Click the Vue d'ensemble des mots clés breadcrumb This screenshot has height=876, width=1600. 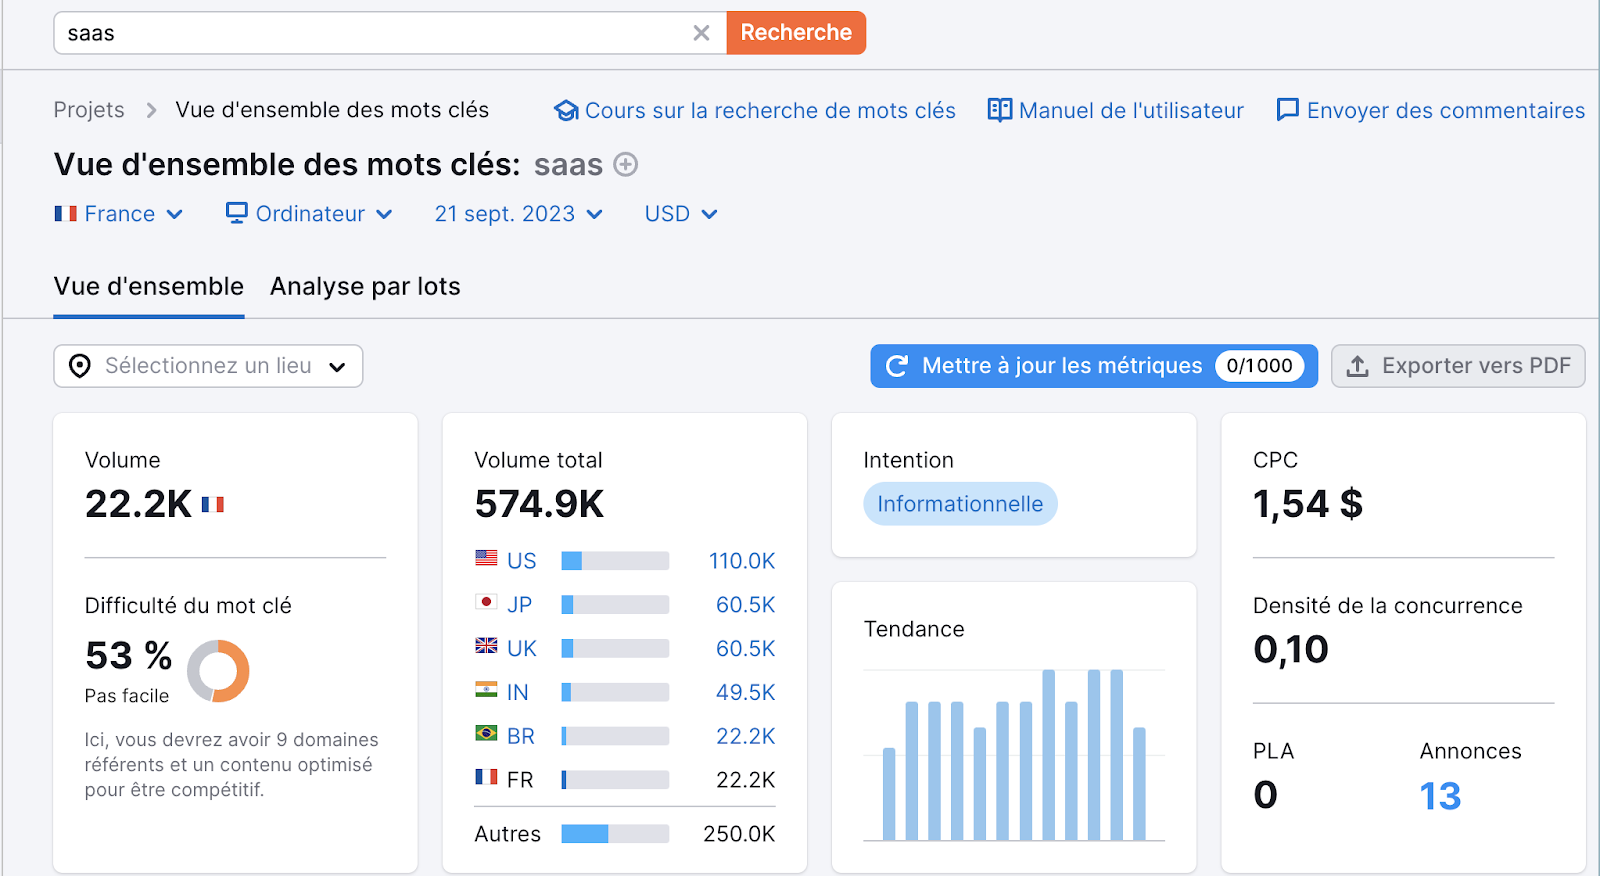point(332,110)
